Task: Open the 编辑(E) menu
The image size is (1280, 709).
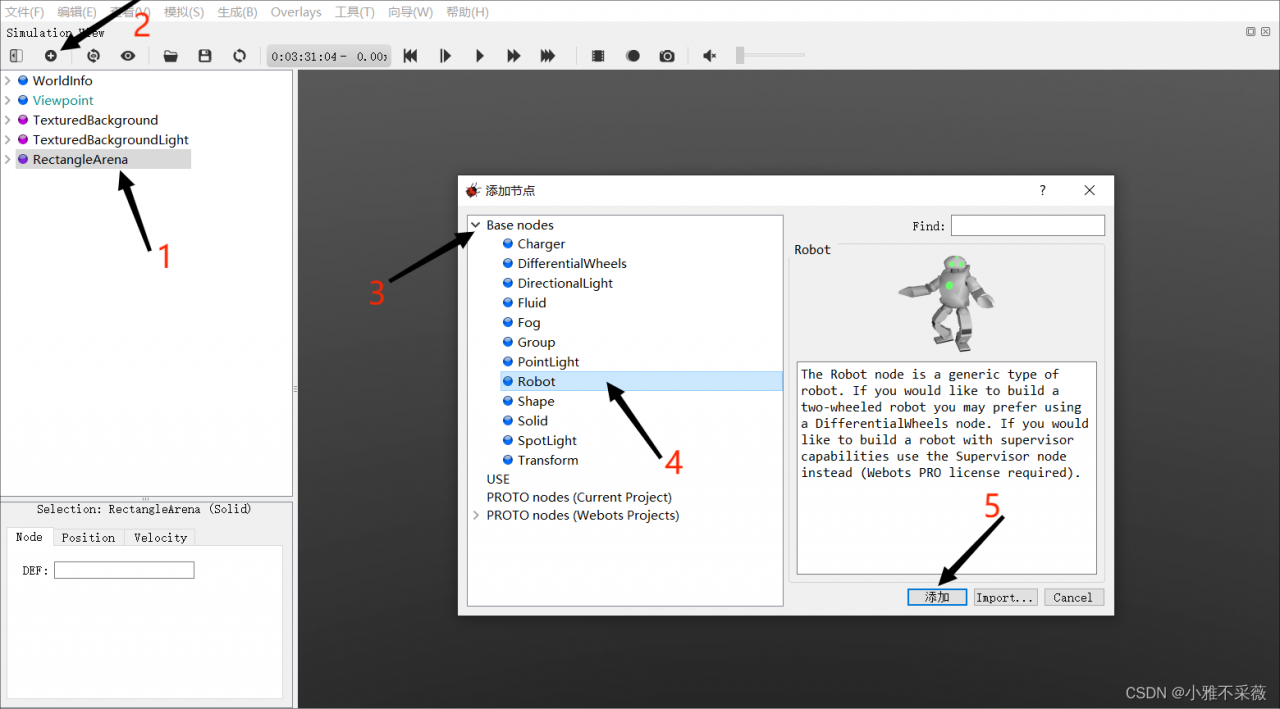Action: tap(77, 12)
